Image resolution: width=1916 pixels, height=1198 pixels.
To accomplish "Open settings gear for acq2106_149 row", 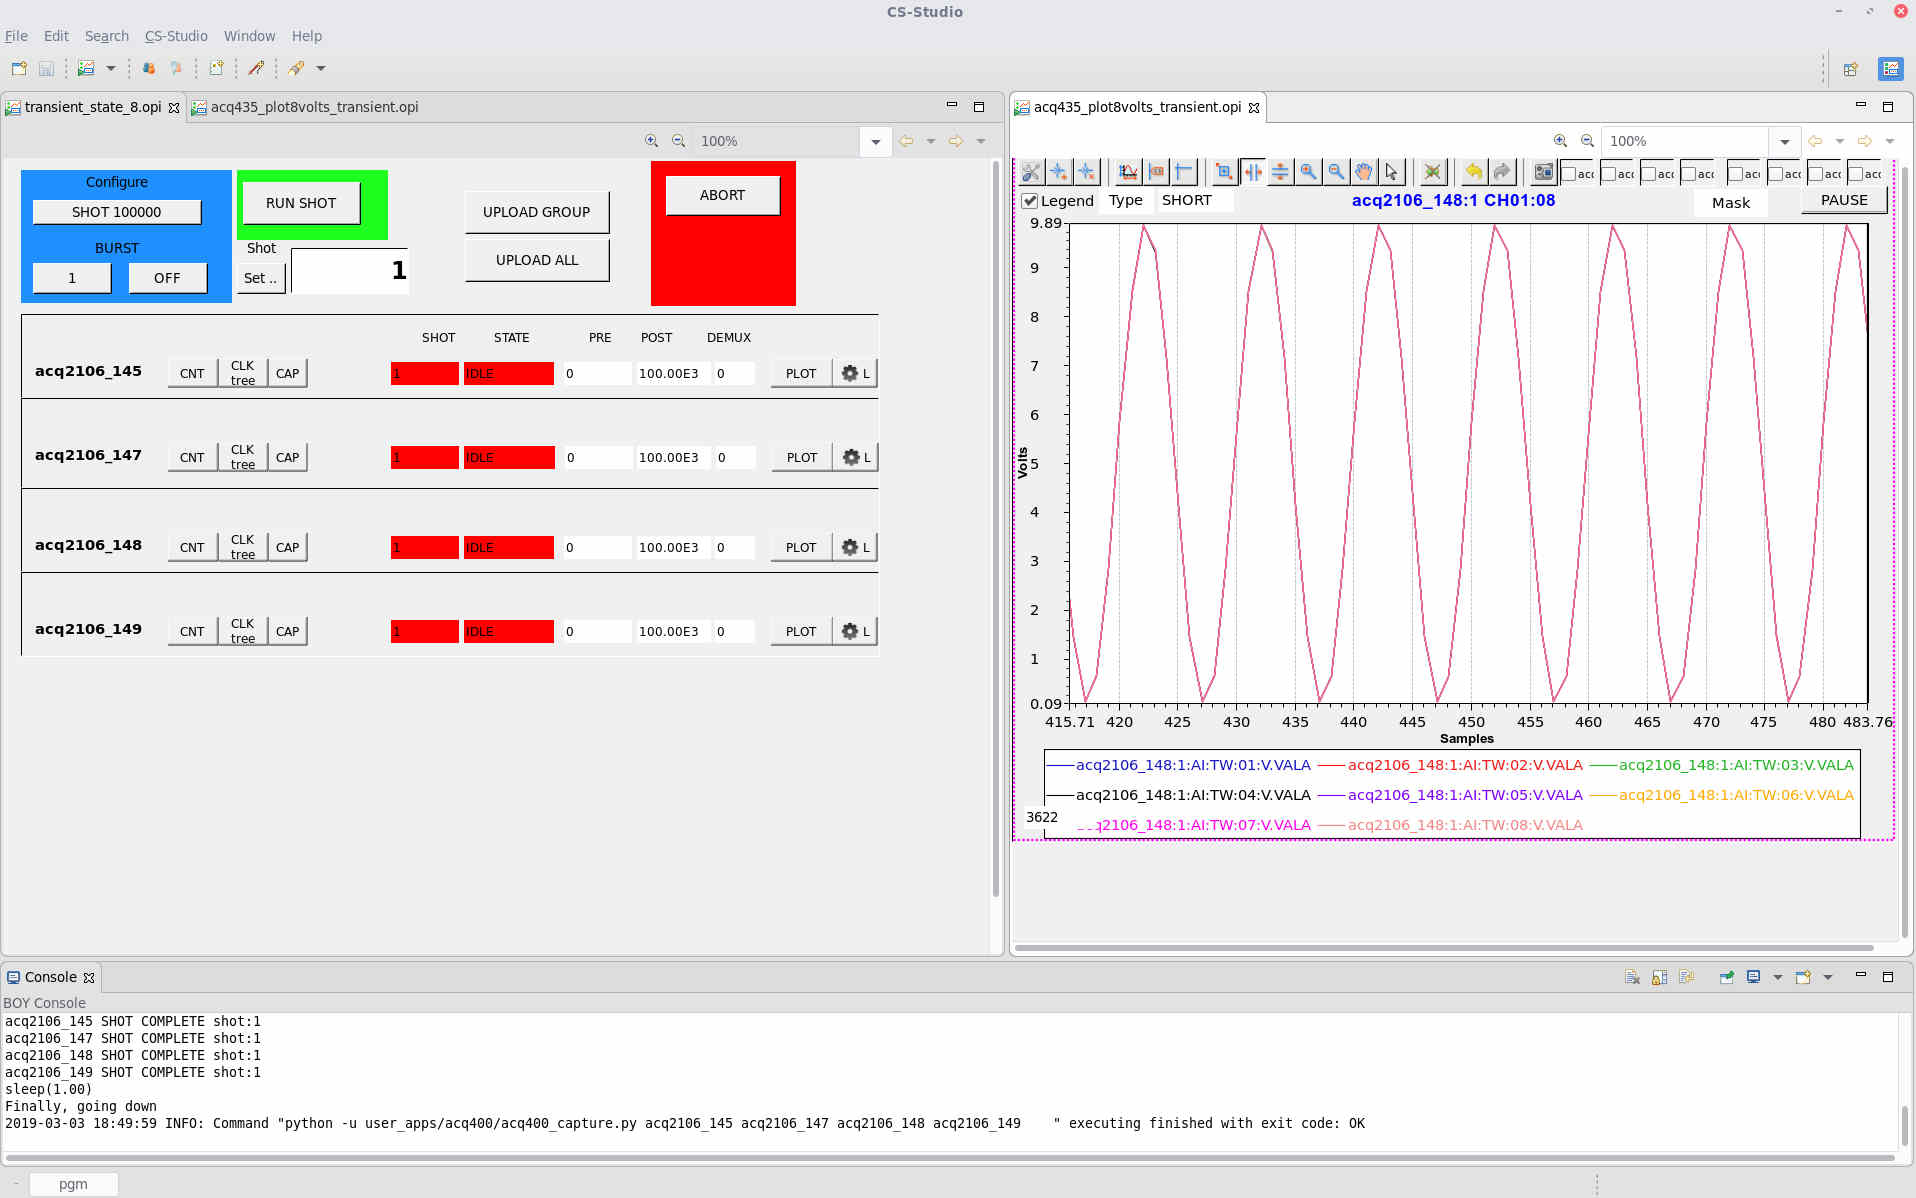I will tap(855, 631).
